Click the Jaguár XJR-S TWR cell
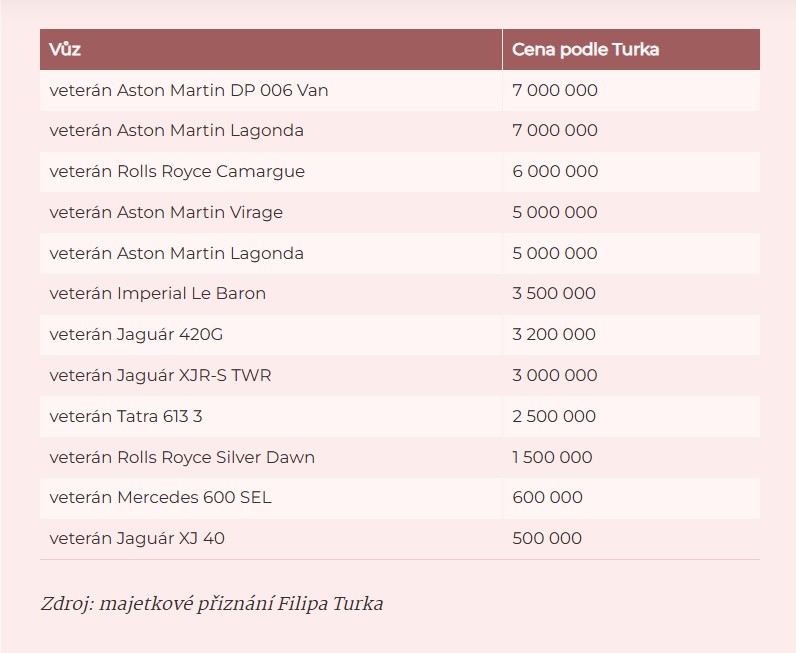The width and height of the screenshot is (796, 653). [x=160, y=375]
